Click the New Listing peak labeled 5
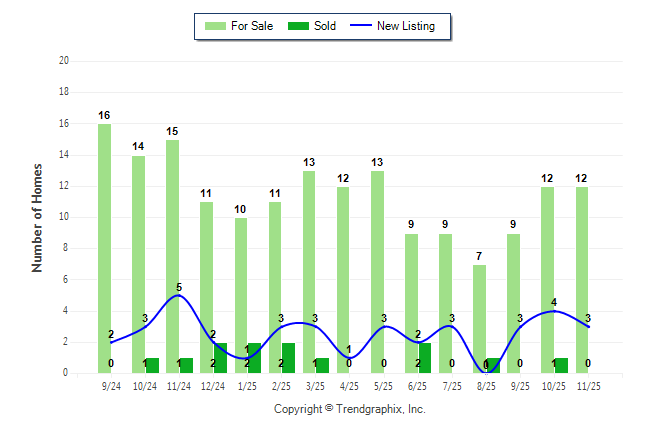The width and height of the screenshot is (646, 434). 179,295
